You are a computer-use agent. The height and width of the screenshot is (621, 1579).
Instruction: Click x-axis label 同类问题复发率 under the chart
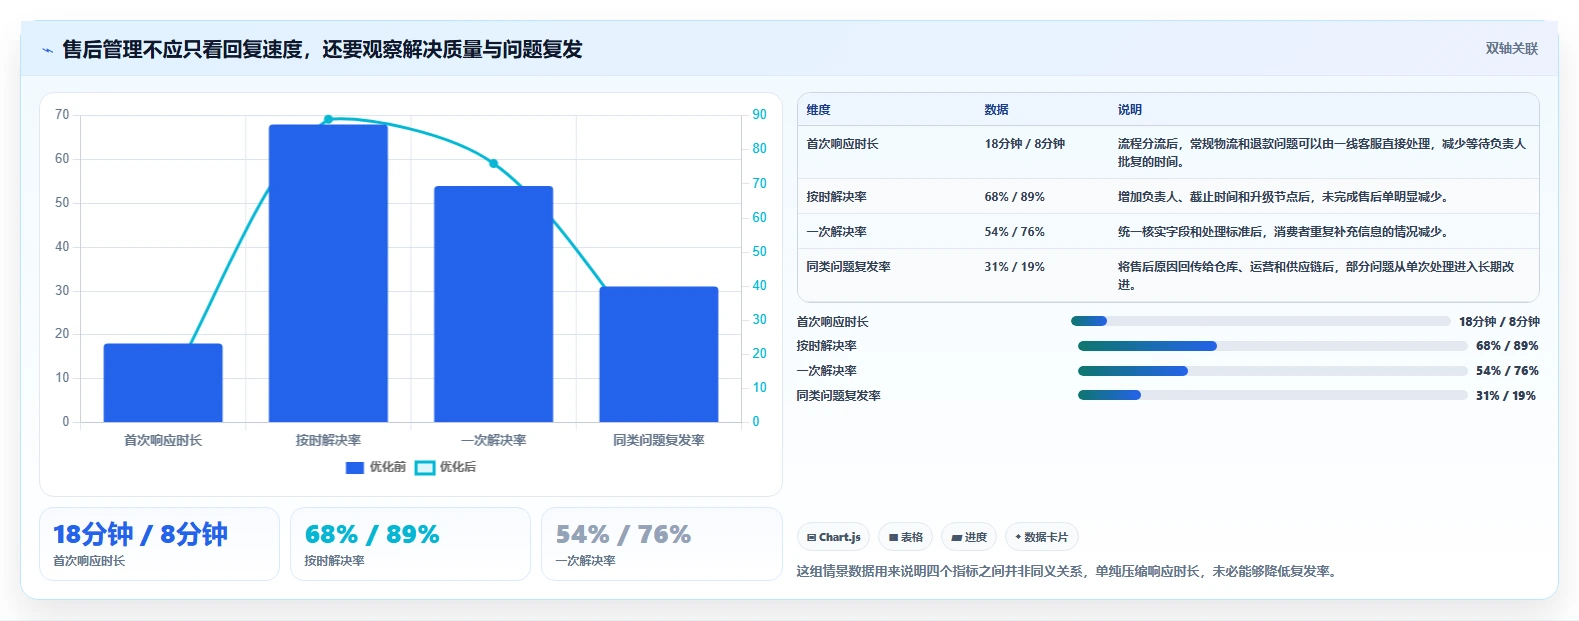click(x=659, y=440)
